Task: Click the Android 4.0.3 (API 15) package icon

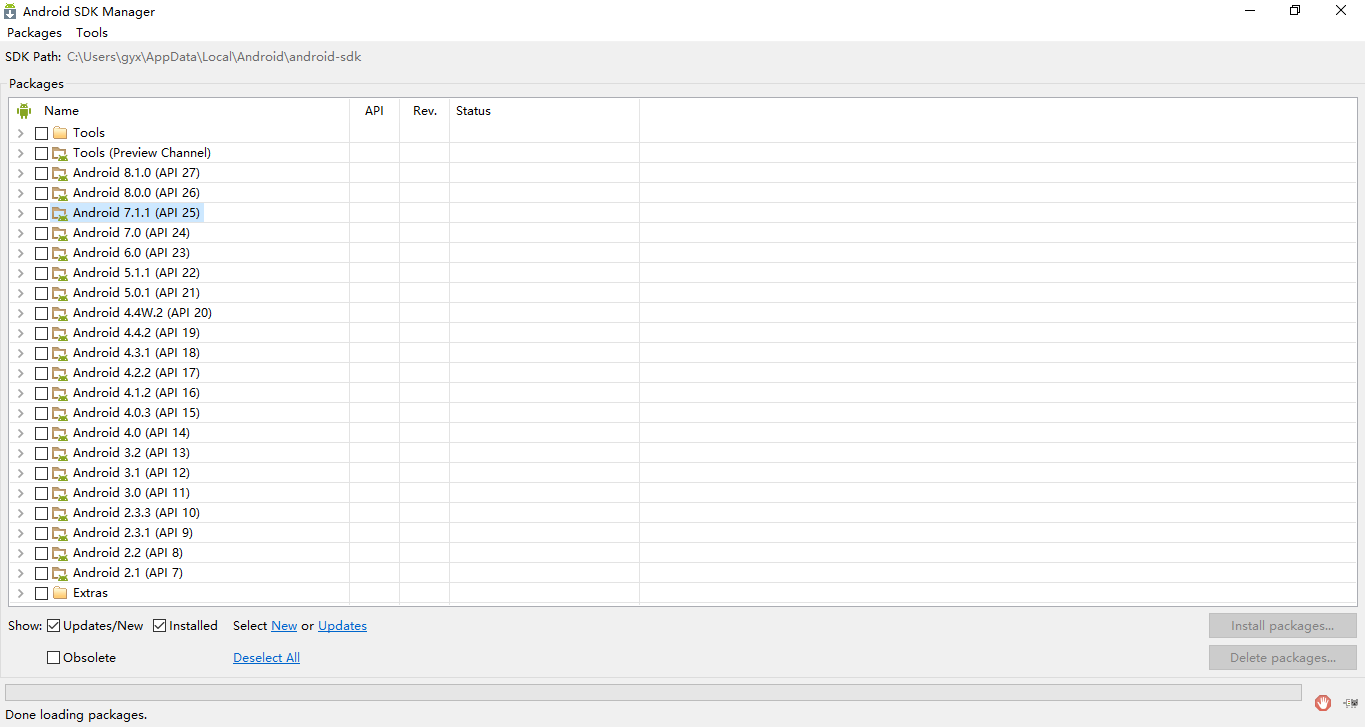Action: pyautogui.click(x=60, y=413)
